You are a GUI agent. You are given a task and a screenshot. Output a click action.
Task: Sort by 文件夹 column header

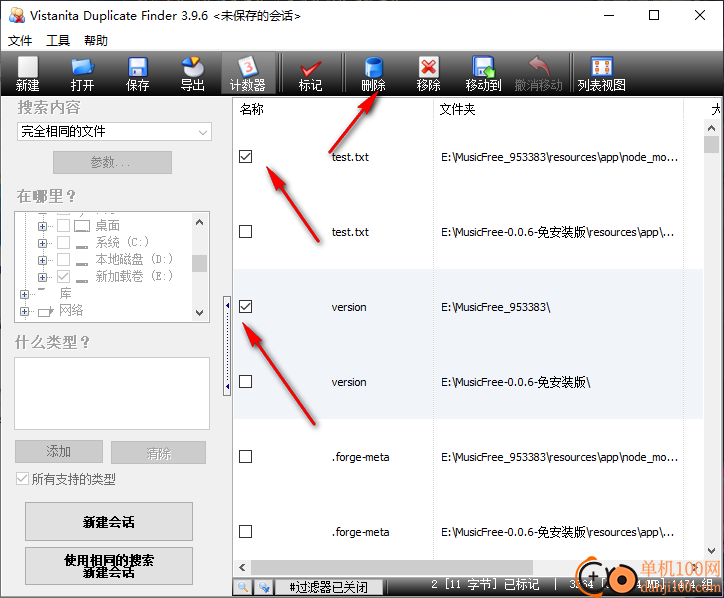pos(457,109)
